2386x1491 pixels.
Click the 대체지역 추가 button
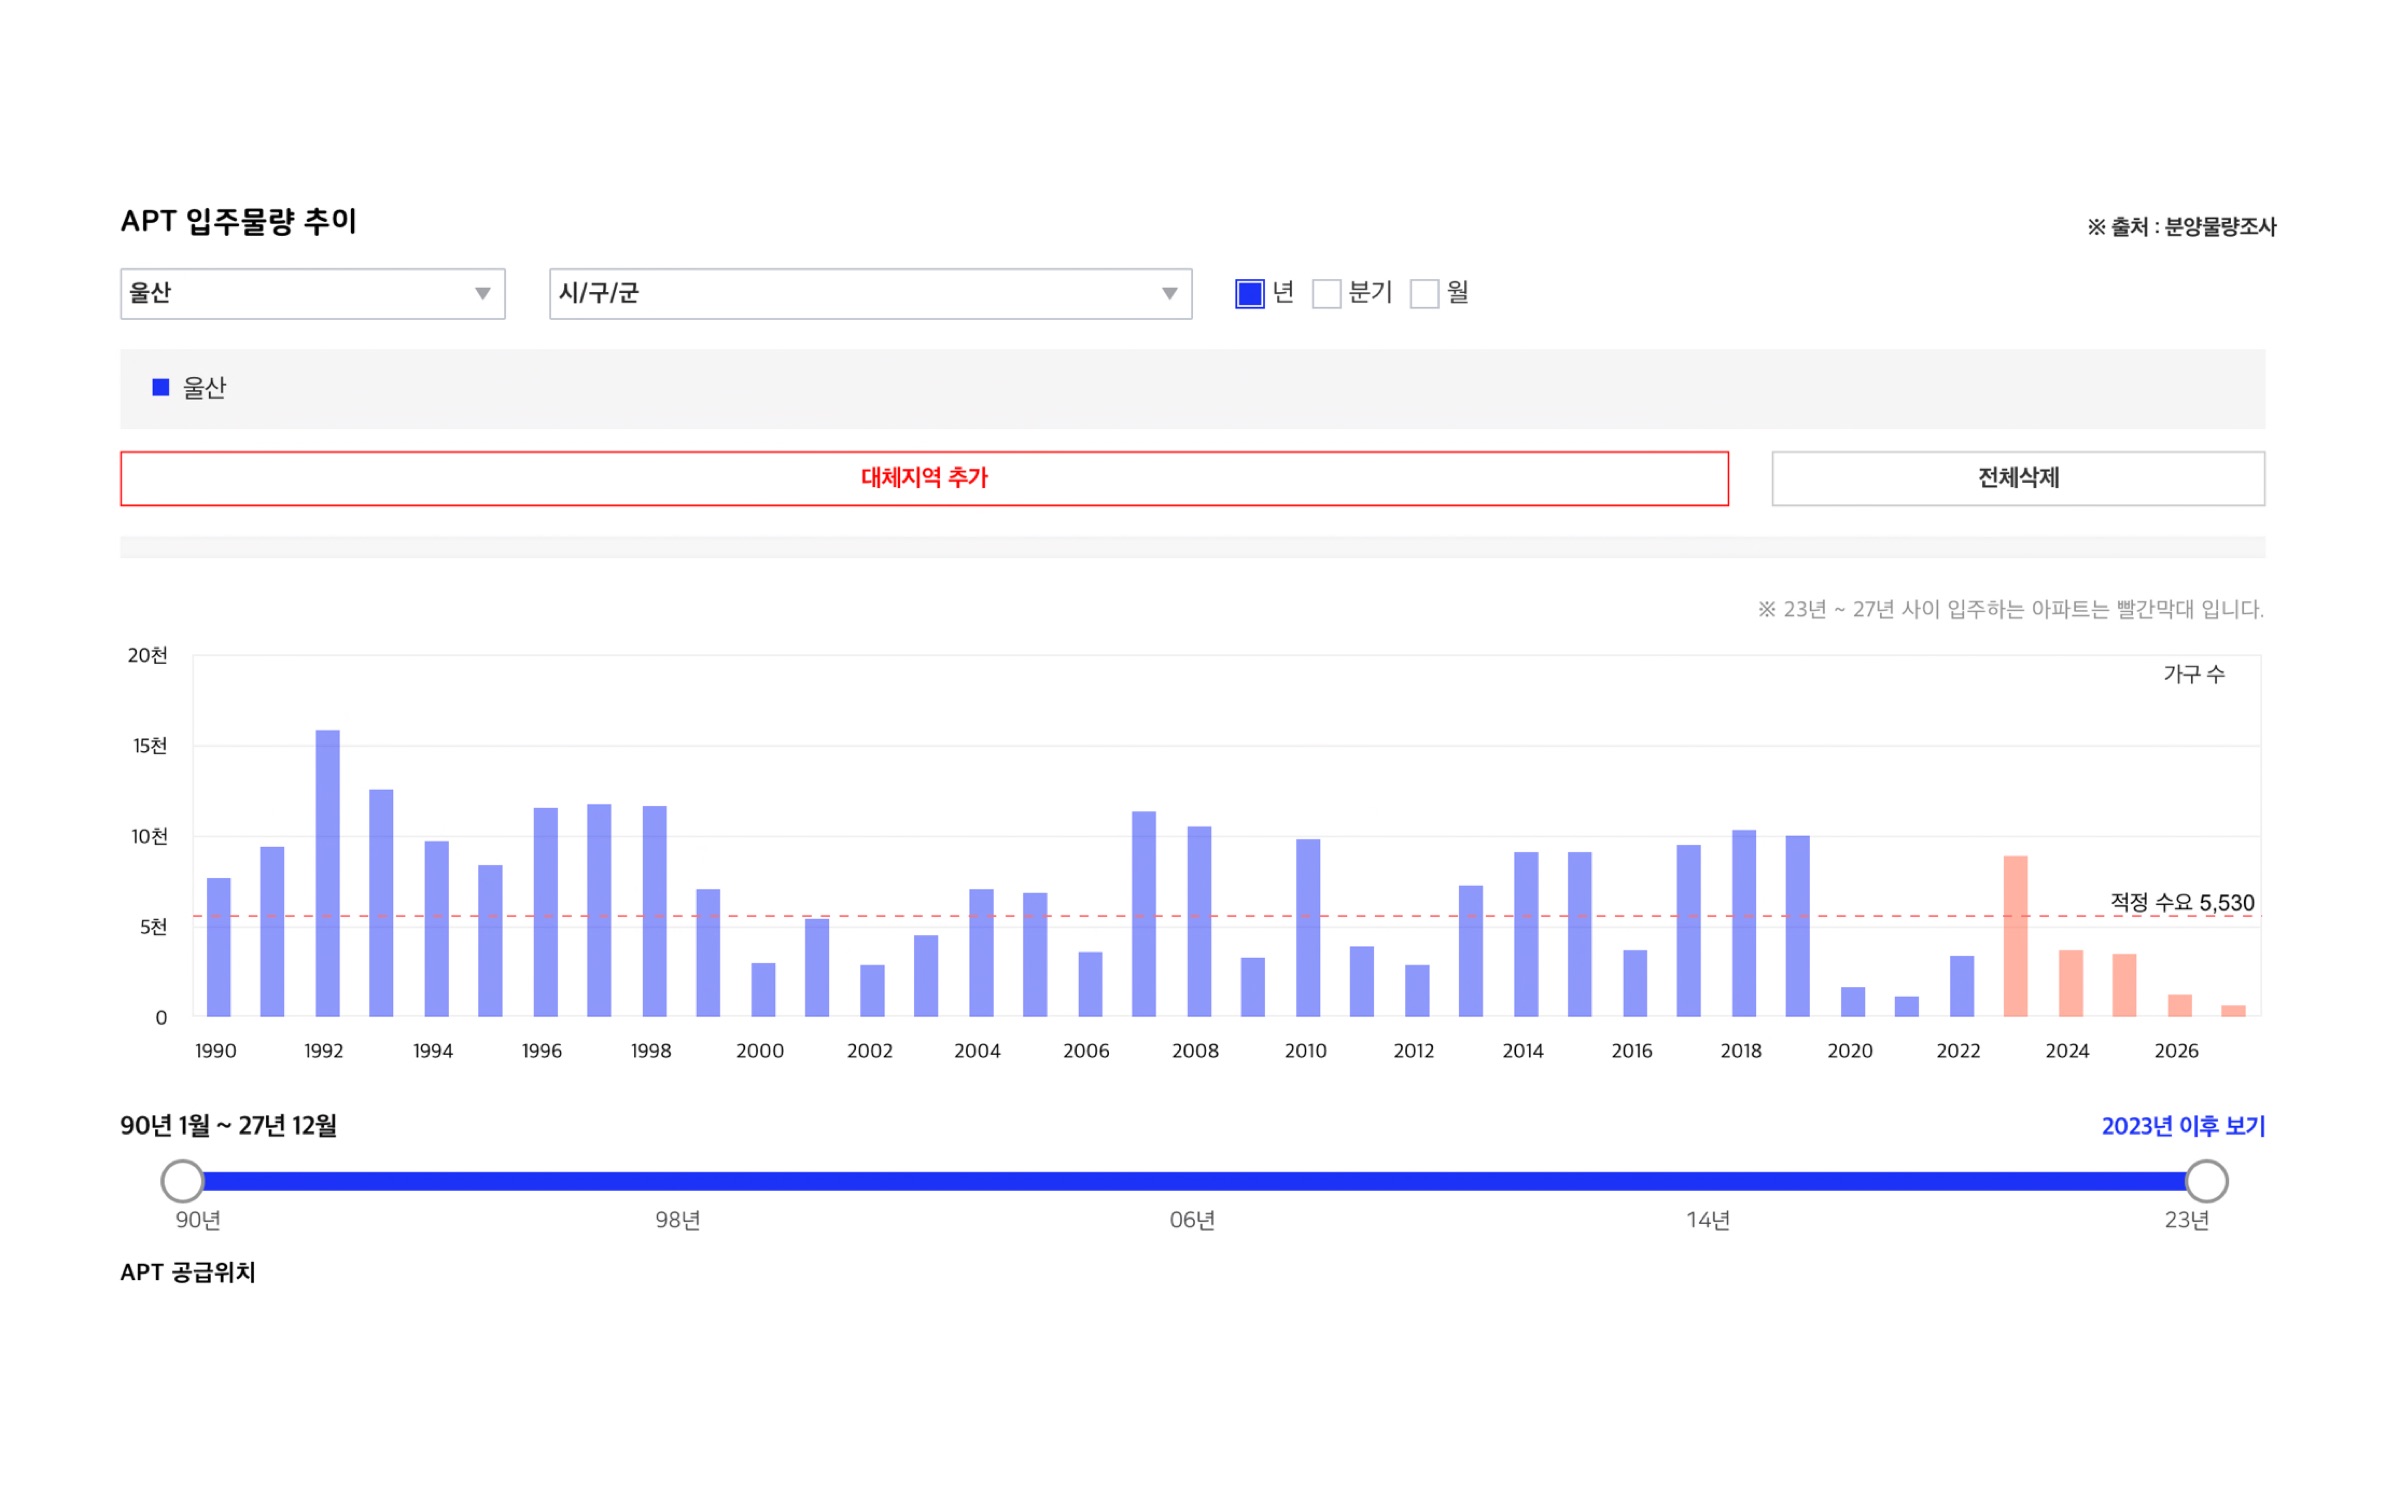click(923, 478)
